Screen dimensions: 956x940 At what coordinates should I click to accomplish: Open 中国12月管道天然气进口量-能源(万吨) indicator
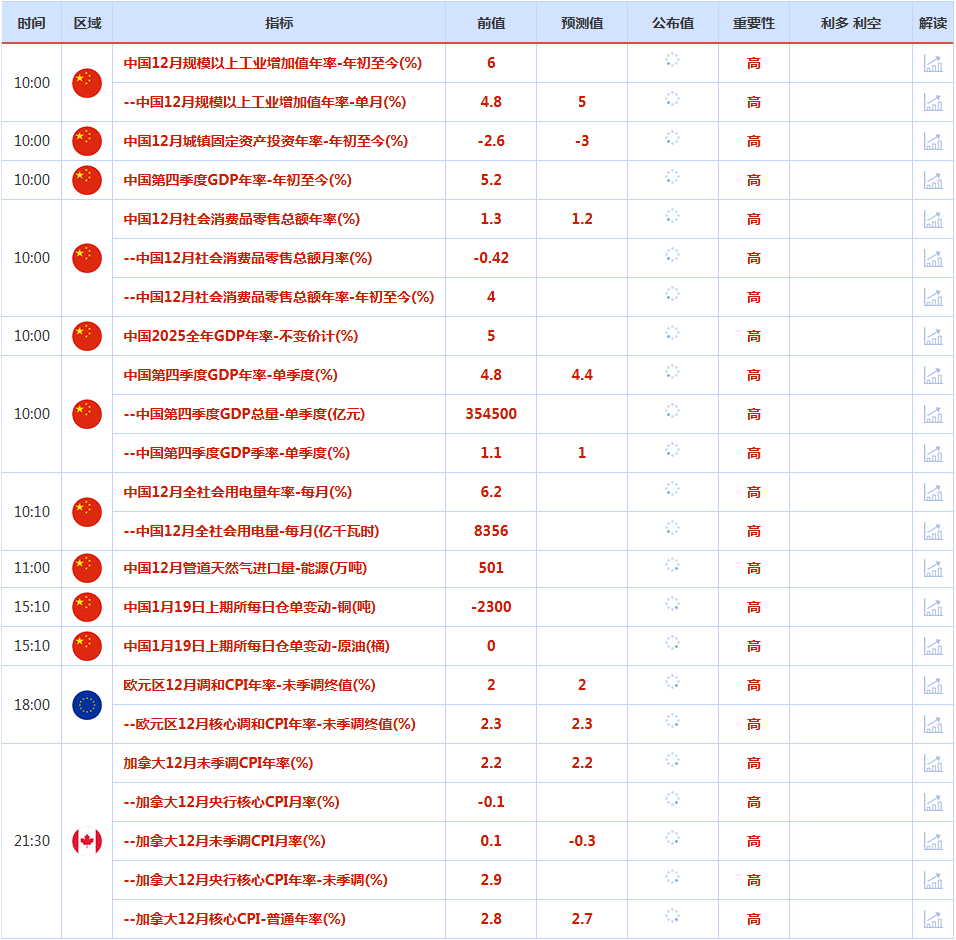coord(245,569)
